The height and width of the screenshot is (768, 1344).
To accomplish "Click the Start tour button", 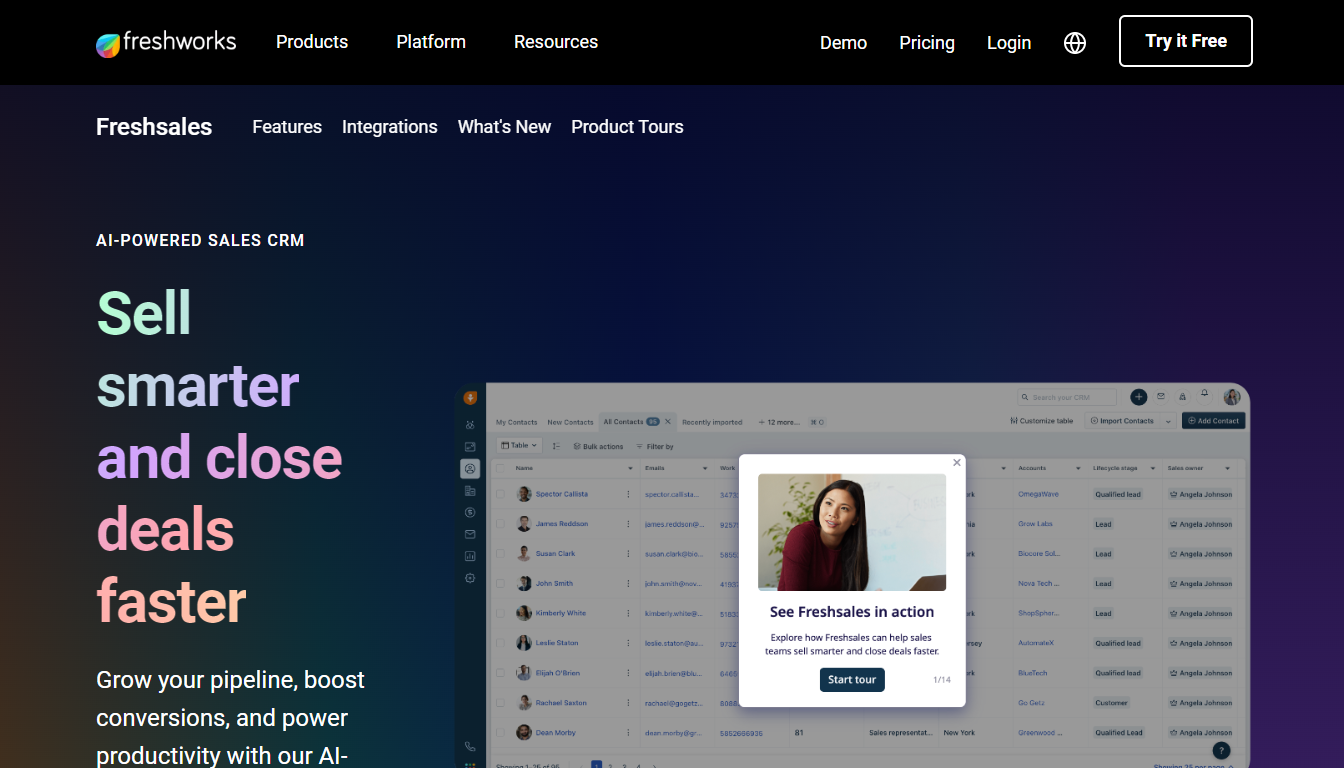I will click(x=852, y=680).
